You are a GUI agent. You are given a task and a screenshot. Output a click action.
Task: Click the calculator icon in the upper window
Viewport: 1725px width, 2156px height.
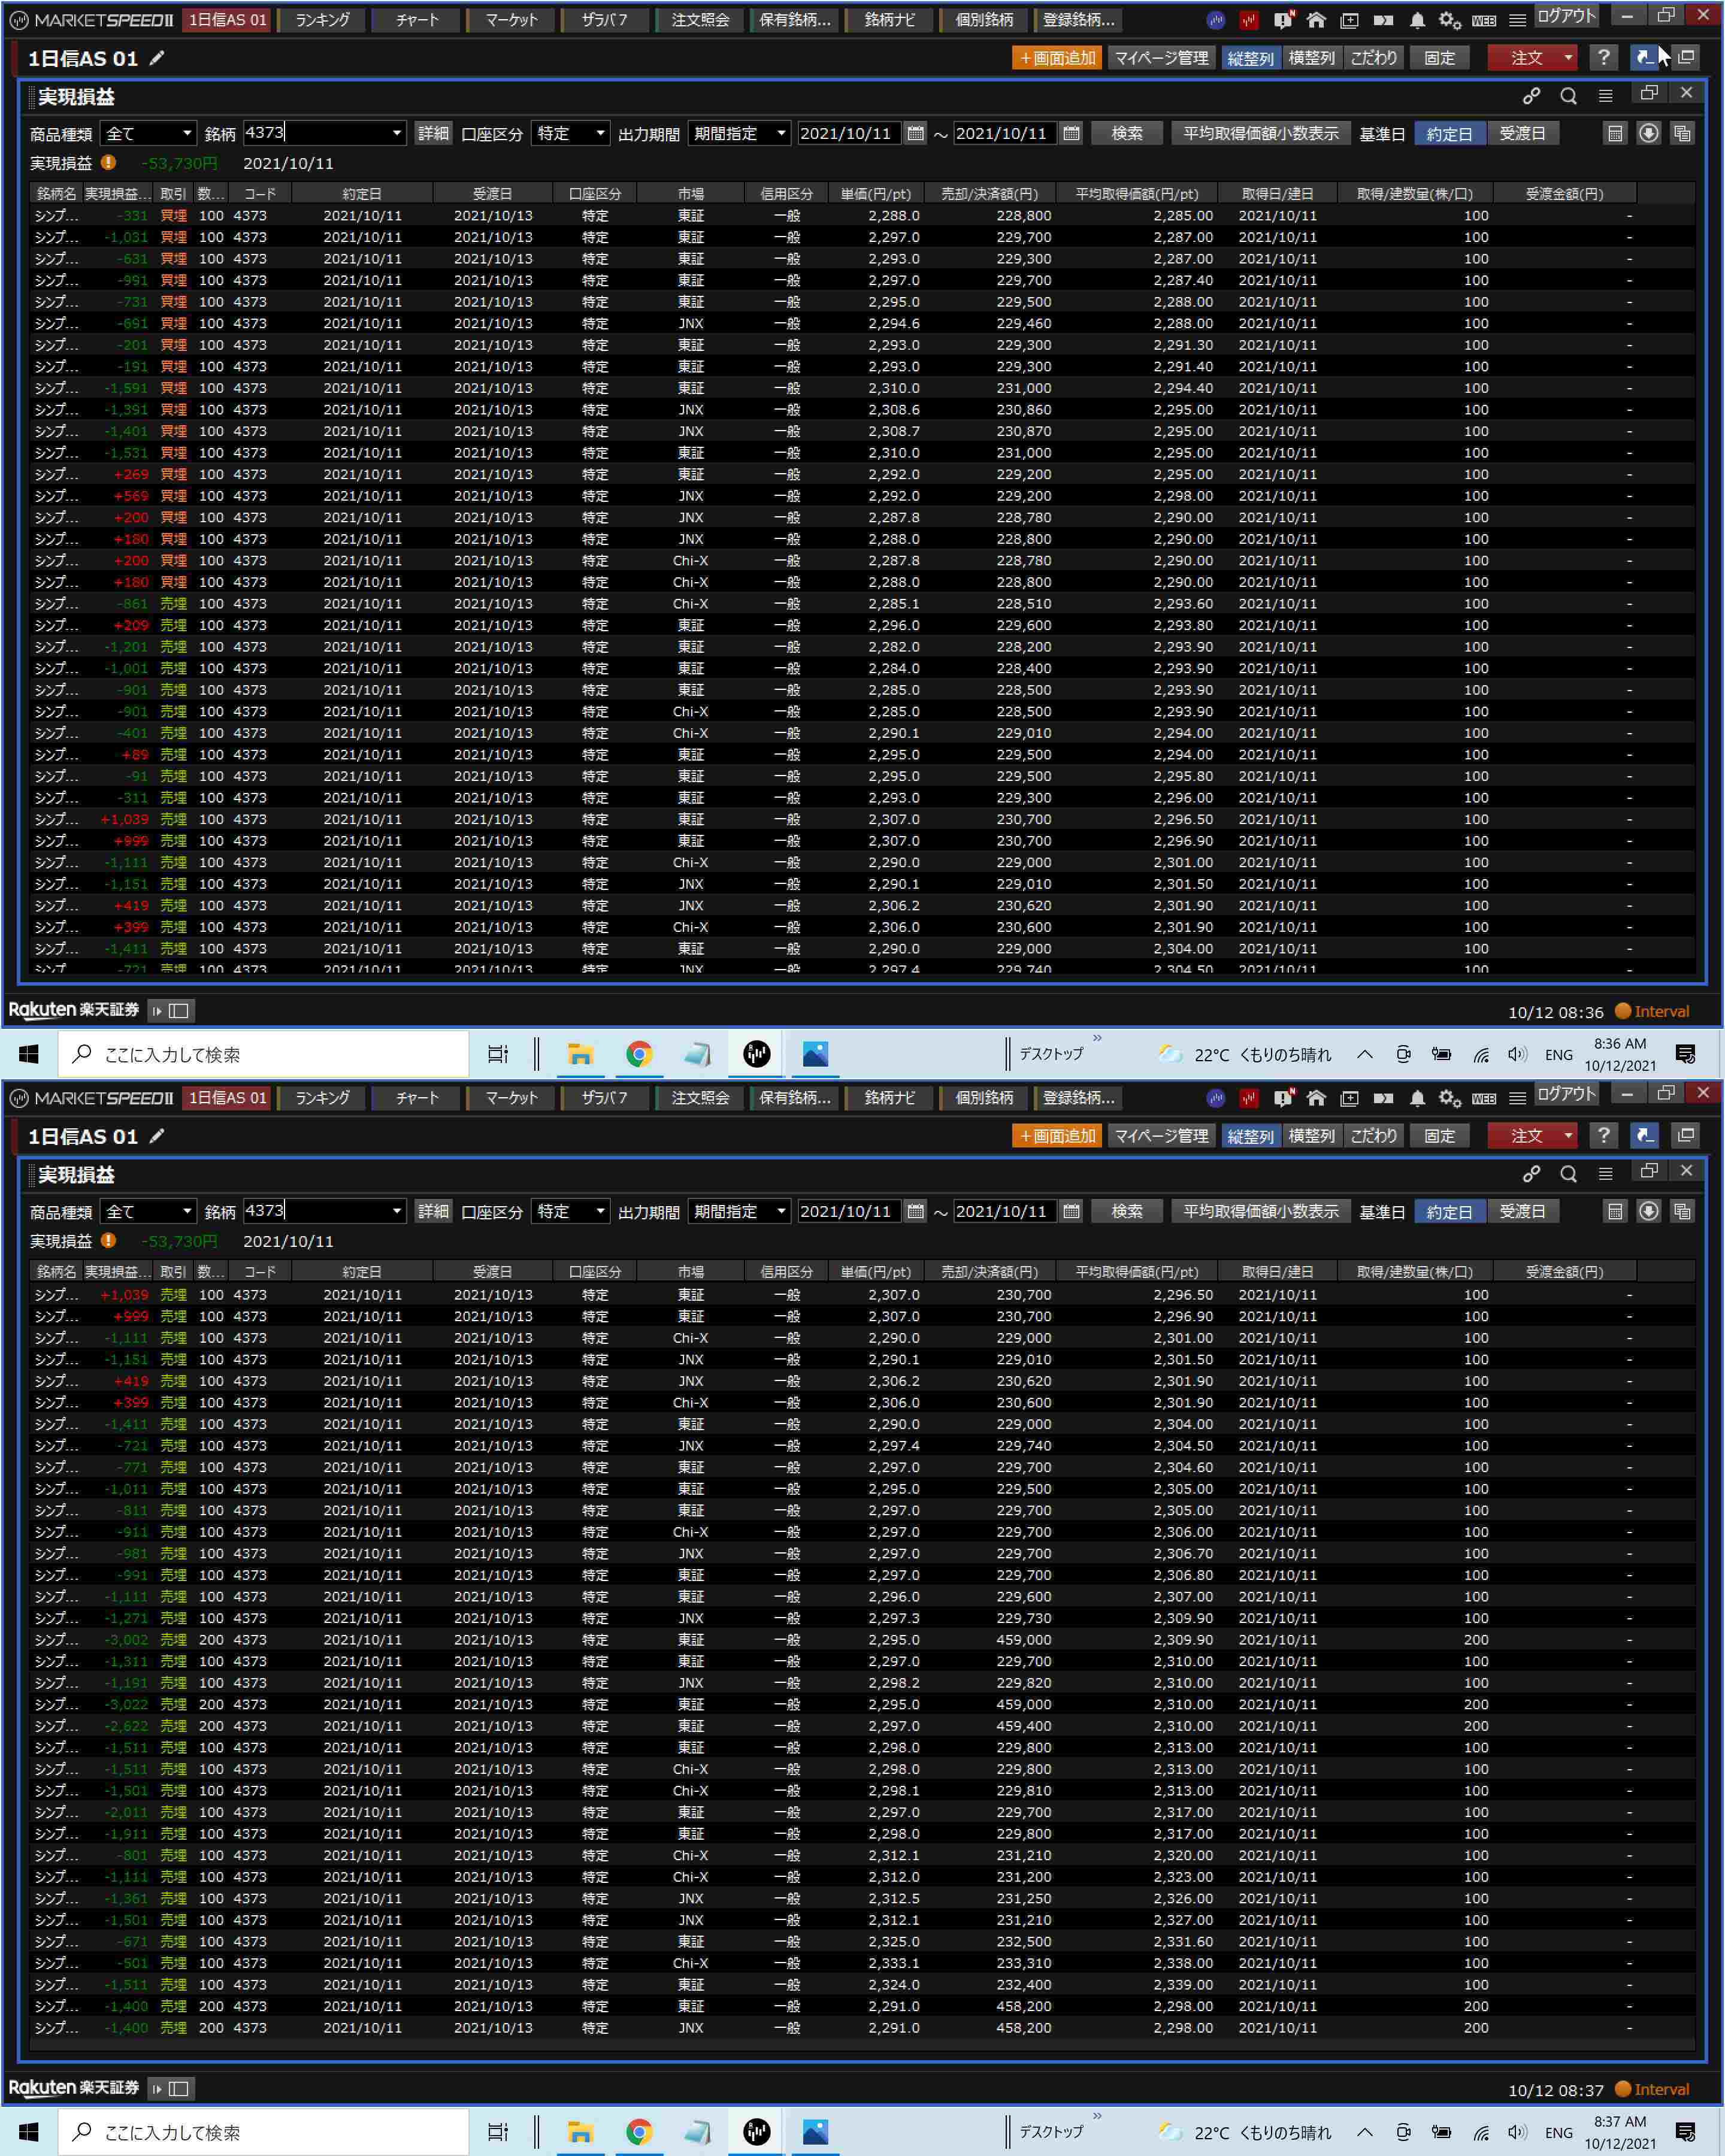[1615, 133]
